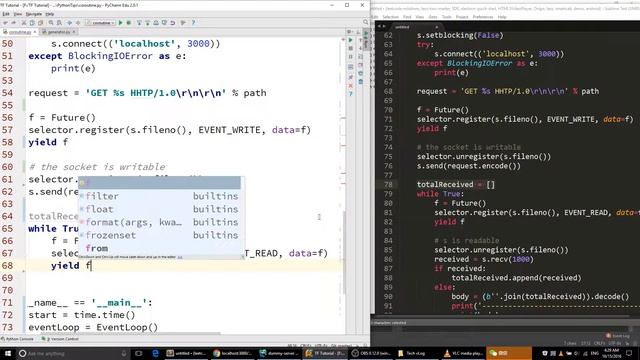Click code line 54 with the request string
The image size is (640, 360).
(x=147, y=93)
